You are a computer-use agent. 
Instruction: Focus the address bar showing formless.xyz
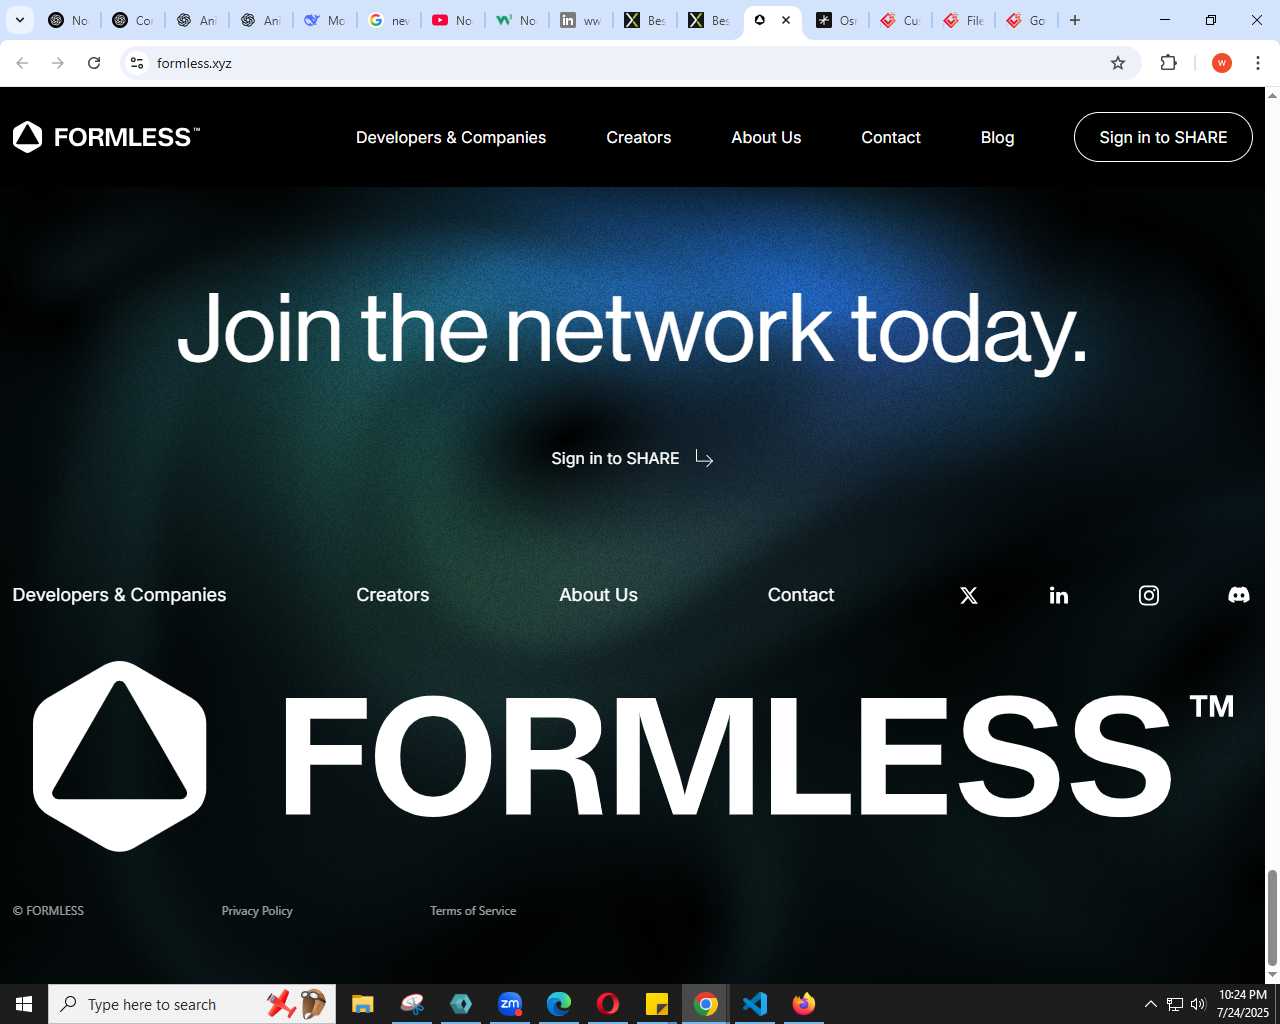click(x=620, y=63)
